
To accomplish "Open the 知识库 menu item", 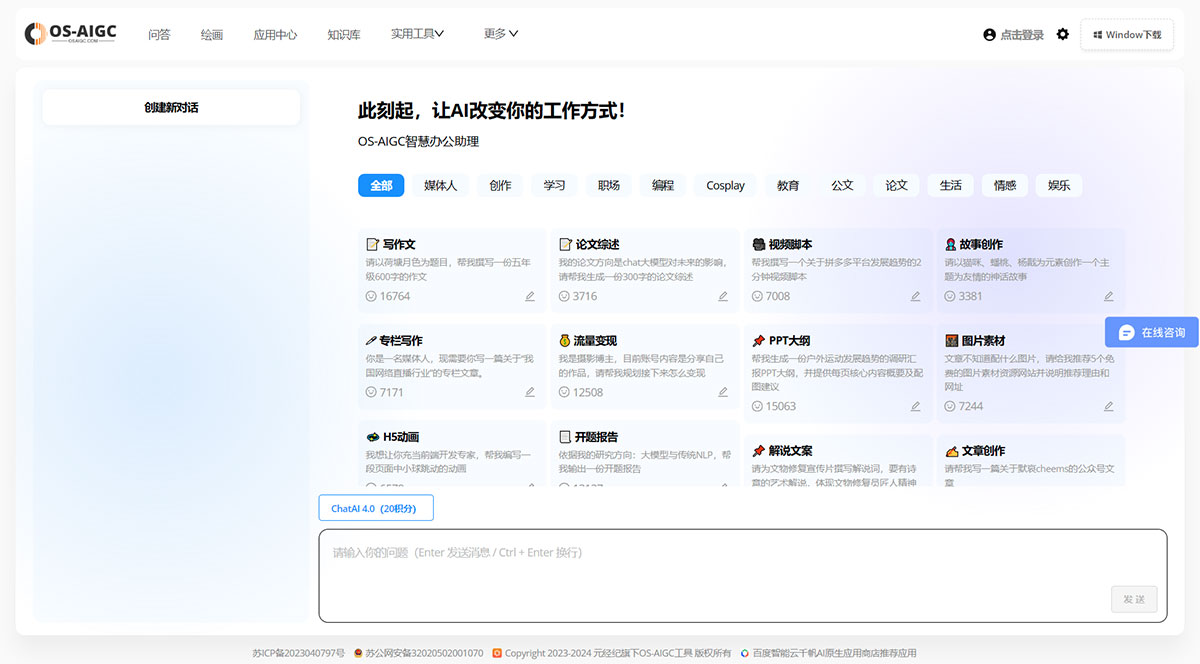I will coord(344,33).
